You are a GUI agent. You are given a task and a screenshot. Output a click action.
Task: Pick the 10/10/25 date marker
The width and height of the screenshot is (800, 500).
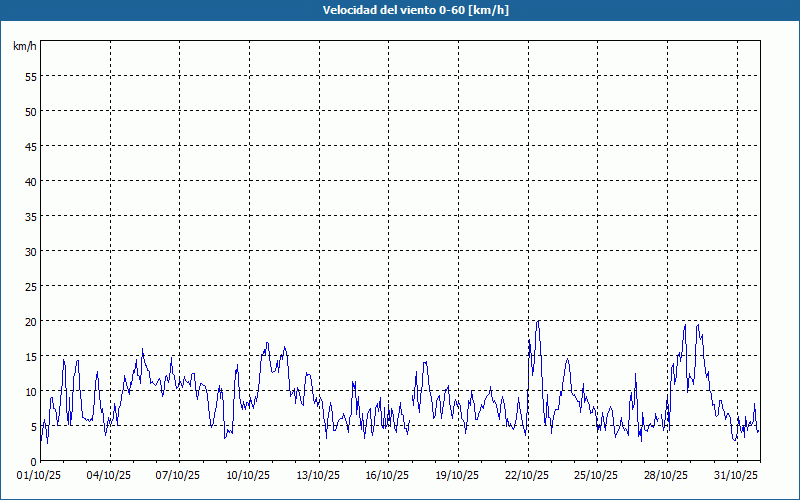[249, 475]
